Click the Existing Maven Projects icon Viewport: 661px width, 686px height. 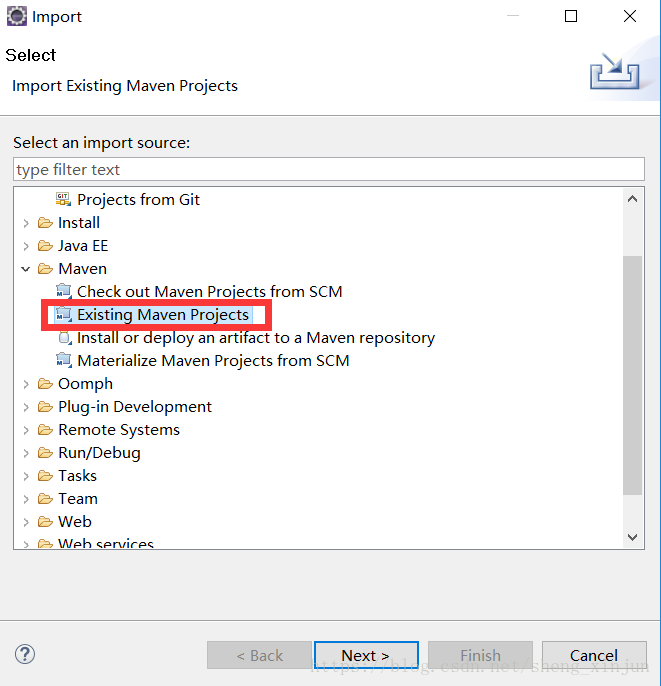click(x=63, y=315)
